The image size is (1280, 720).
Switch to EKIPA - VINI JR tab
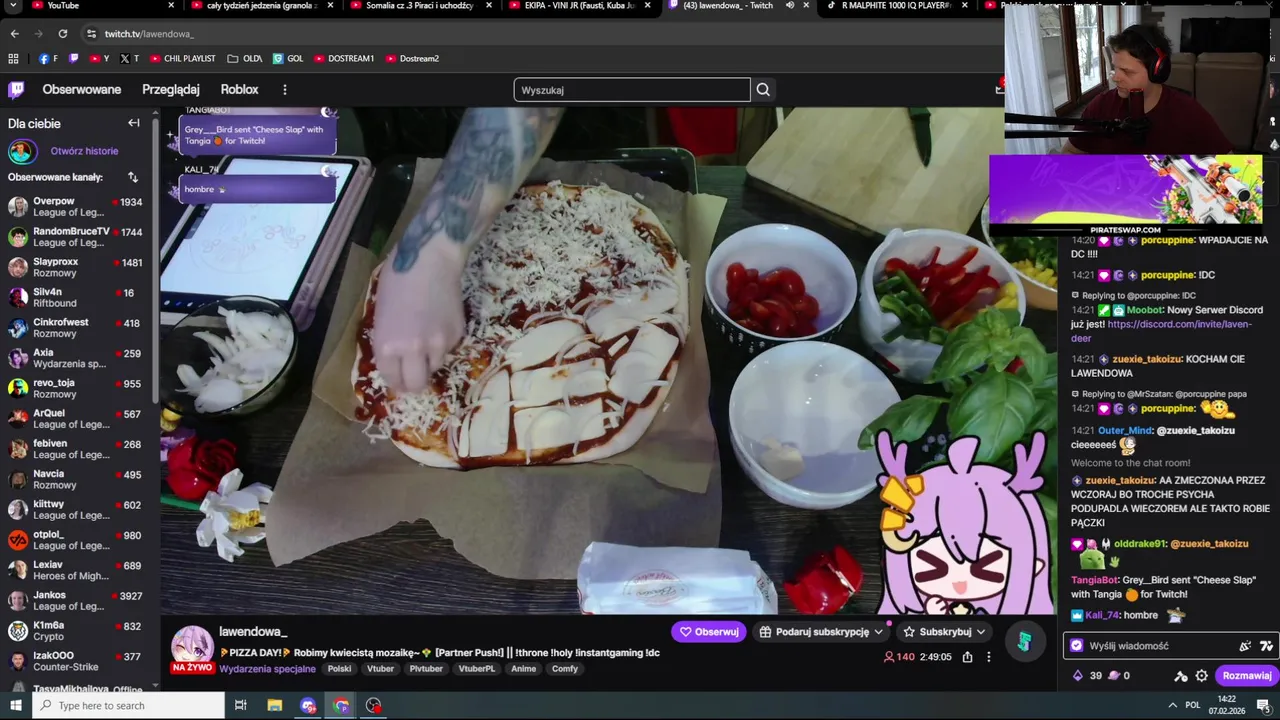point(578,5)
